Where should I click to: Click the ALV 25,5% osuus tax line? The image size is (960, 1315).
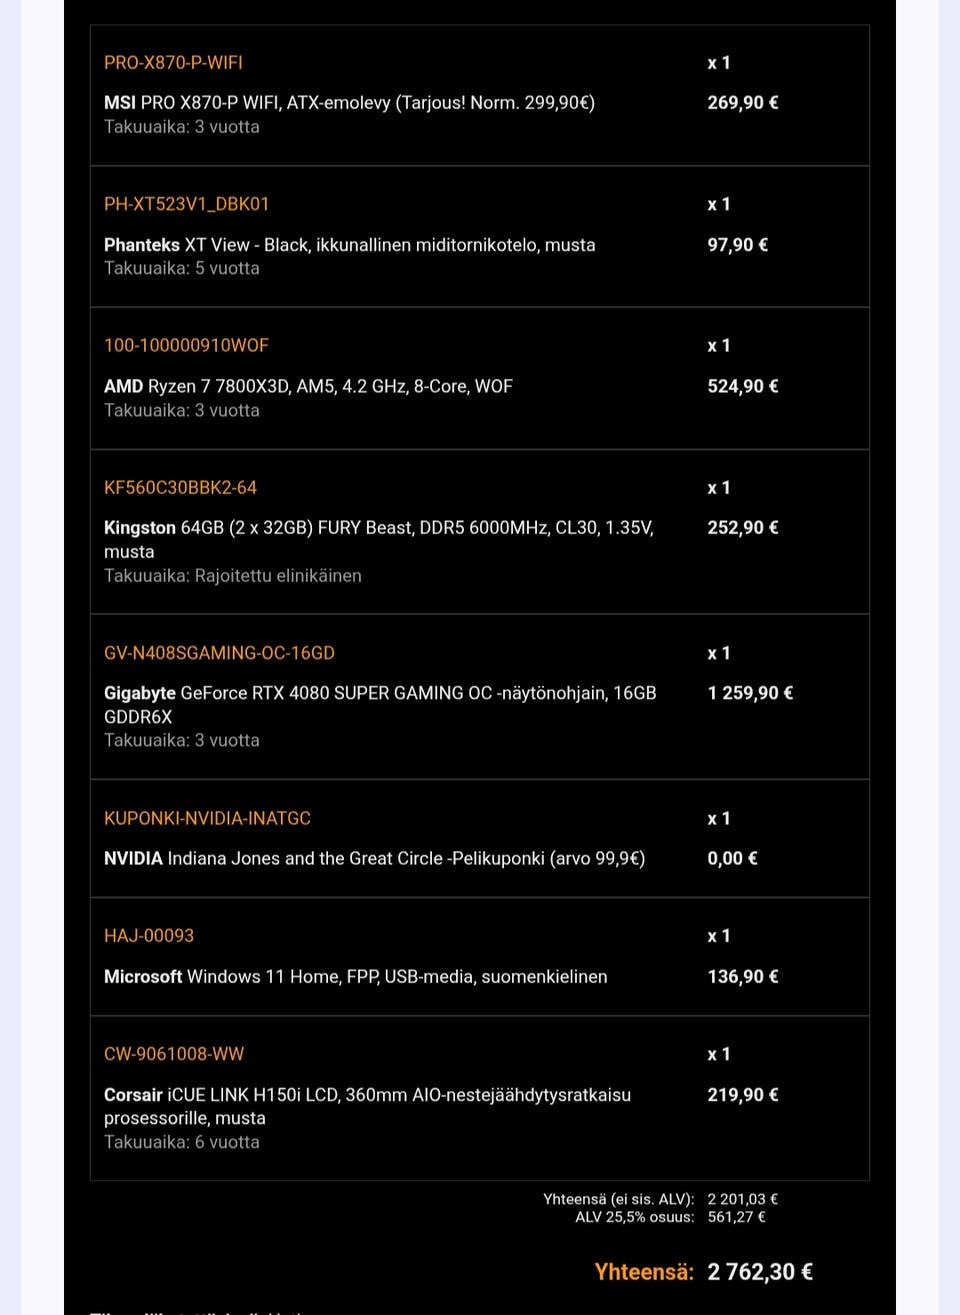point(634,1217)
